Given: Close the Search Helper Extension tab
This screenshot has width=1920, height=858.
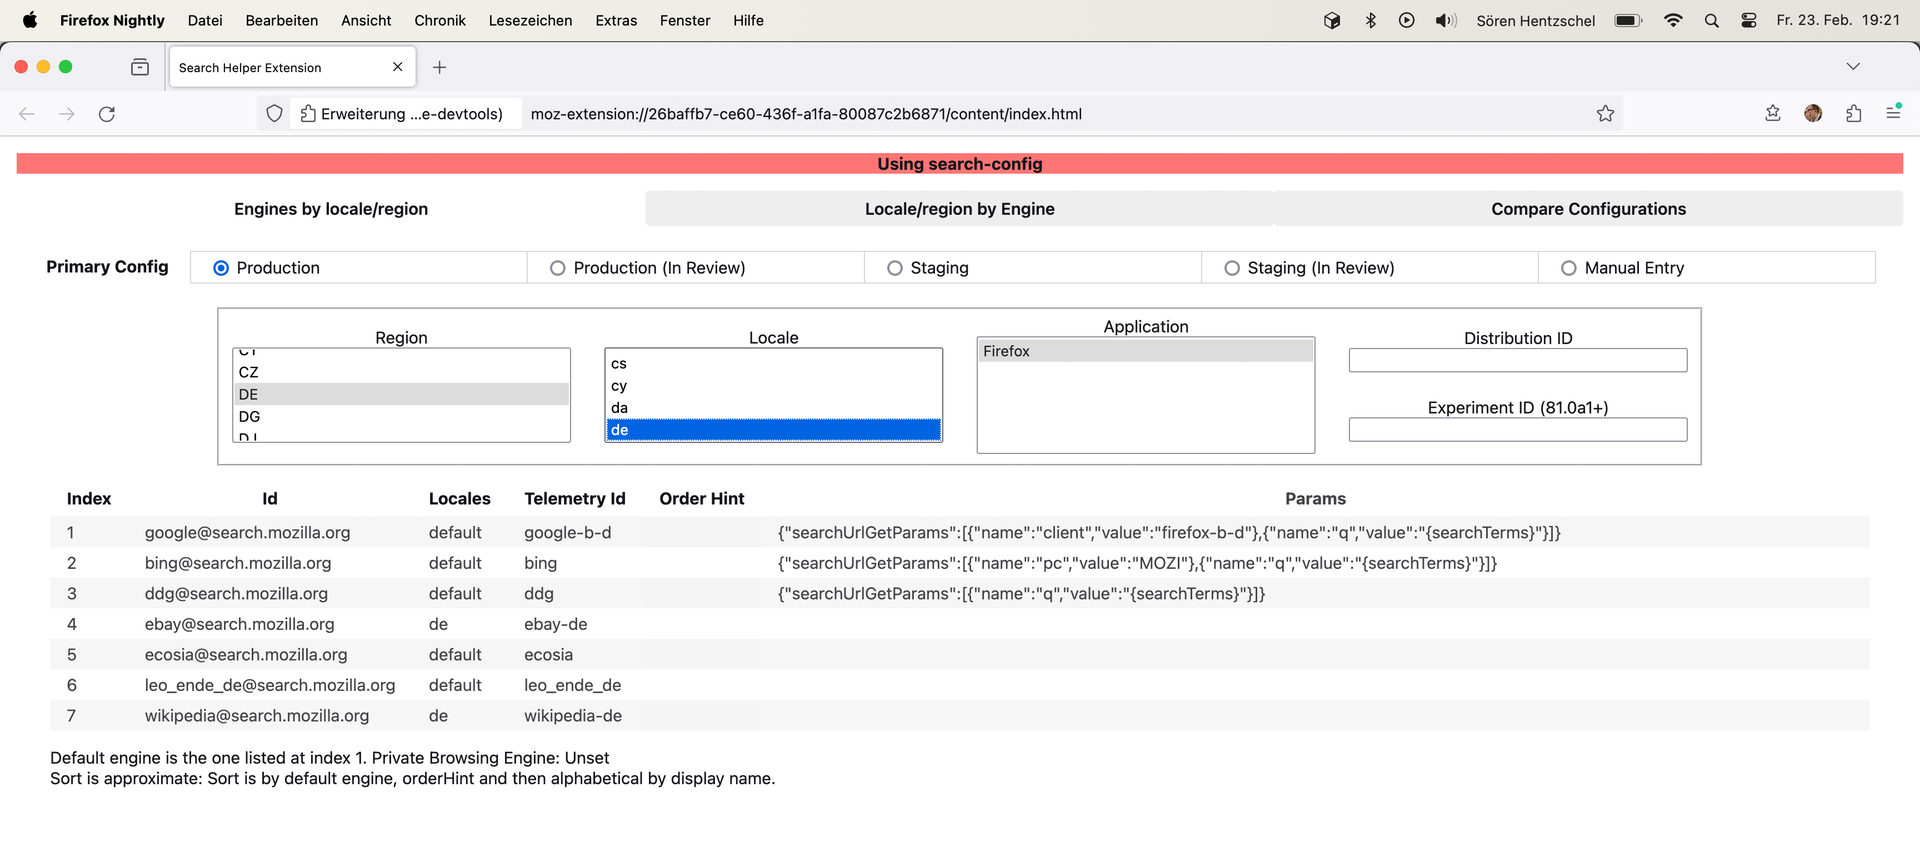Looking at the screenshot, I should (x=398, y=67).
